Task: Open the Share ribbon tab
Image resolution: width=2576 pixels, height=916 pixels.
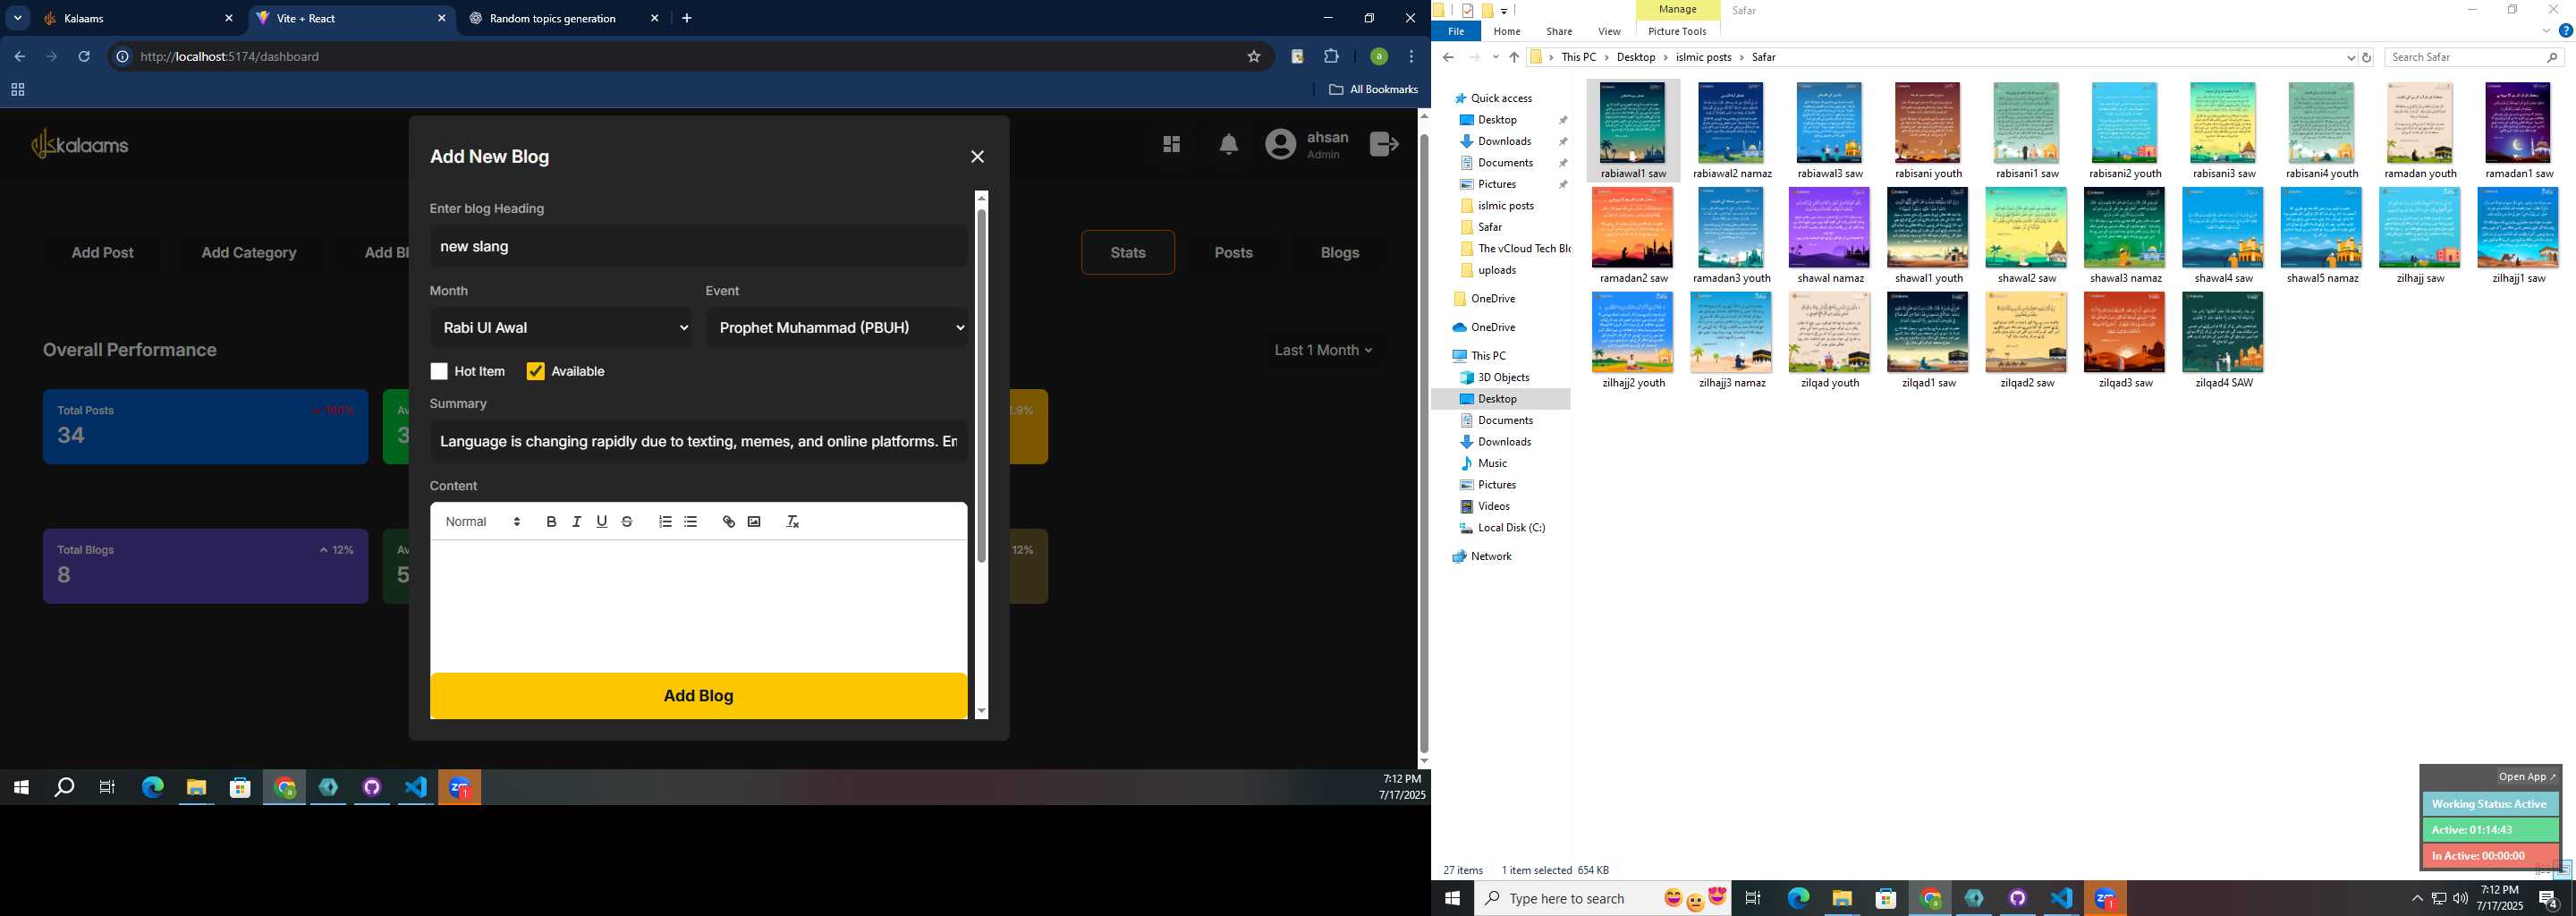Action: click(1558, 31)
